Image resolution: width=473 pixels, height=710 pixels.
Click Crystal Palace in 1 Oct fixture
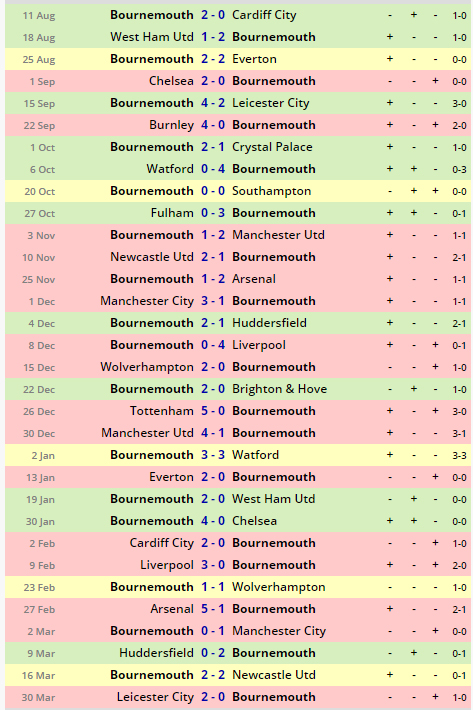coord(272,147)
